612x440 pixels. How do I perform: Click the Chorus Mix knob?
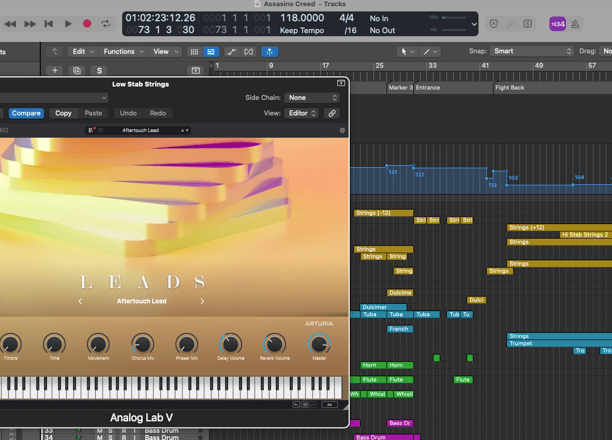(x=142, y=344)
